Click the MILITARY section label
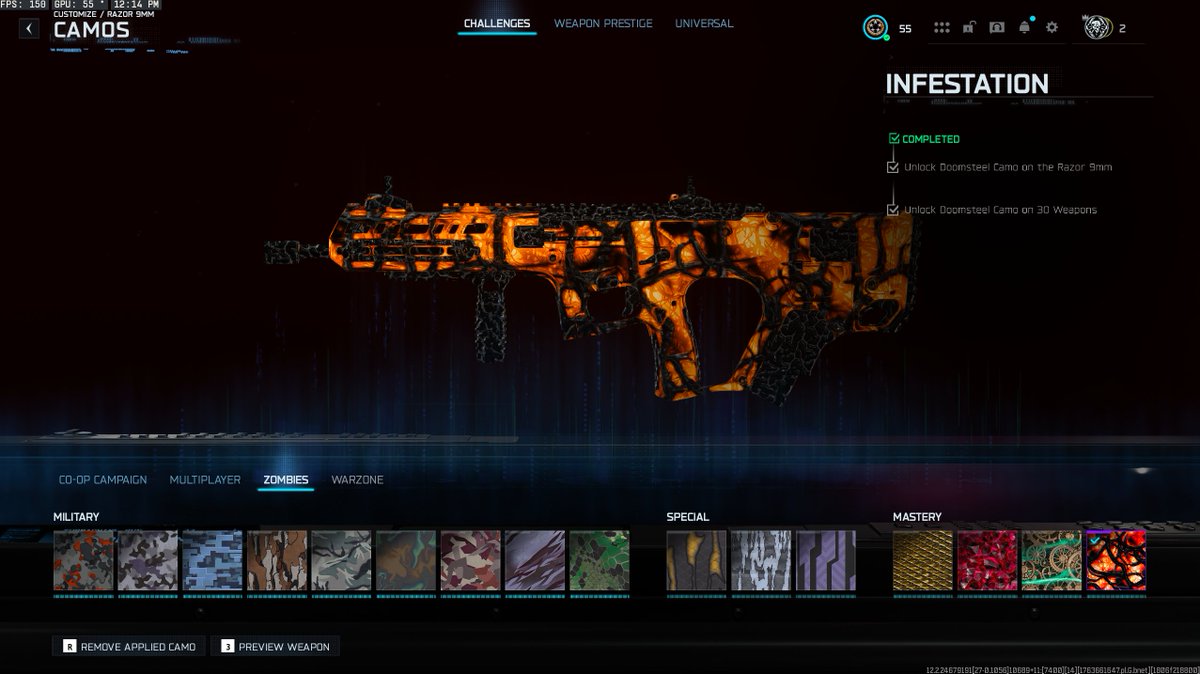Viewport: 1200px width, 674px height. point(76,517)
